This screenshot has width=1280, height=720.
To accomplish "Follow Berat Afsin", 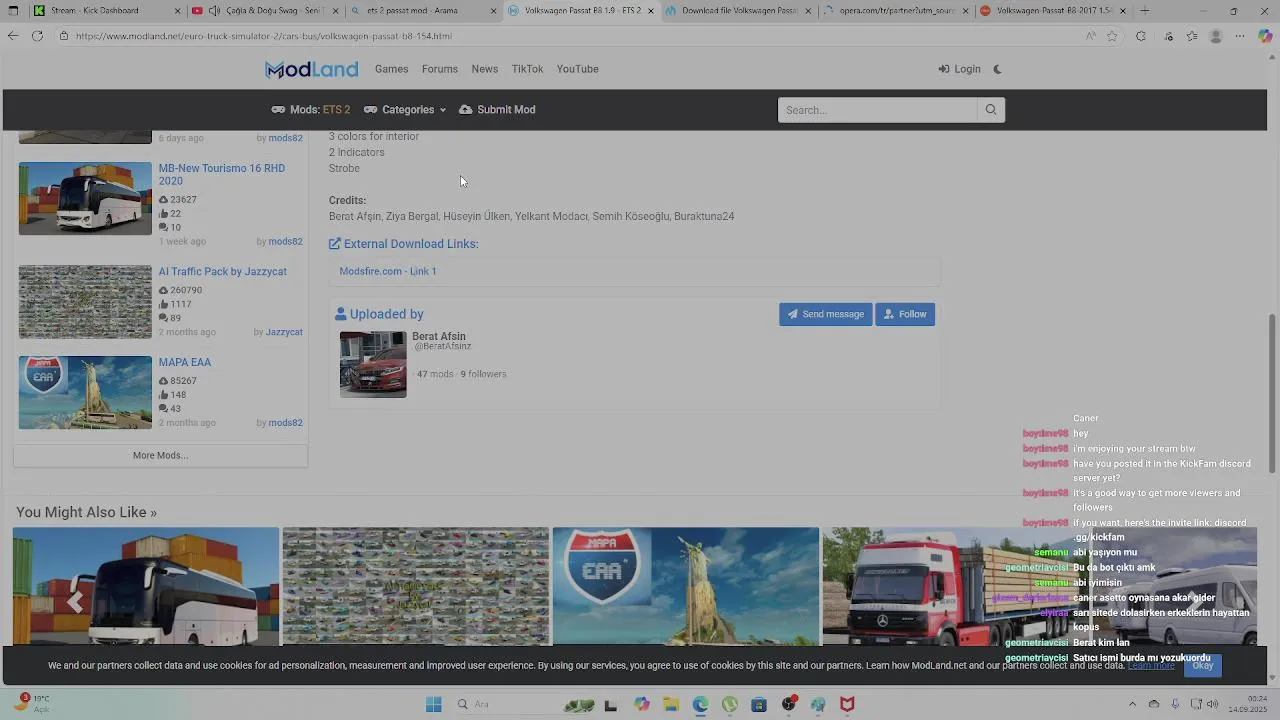I will pos(905,314).
